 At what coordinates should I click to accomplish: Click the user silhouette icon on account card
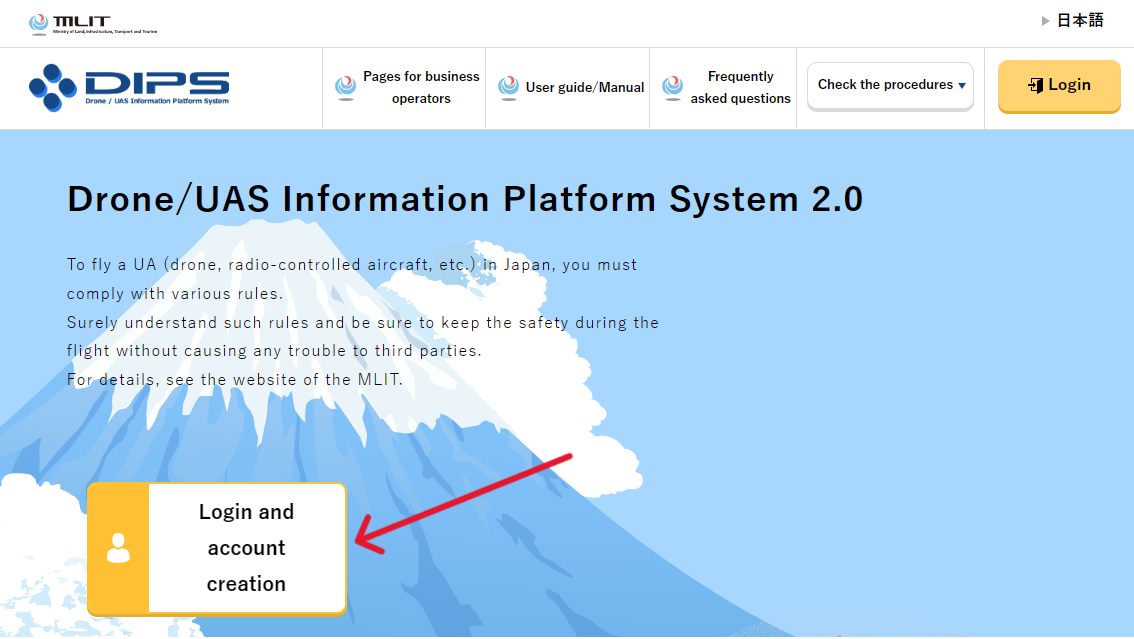(119, 548)
